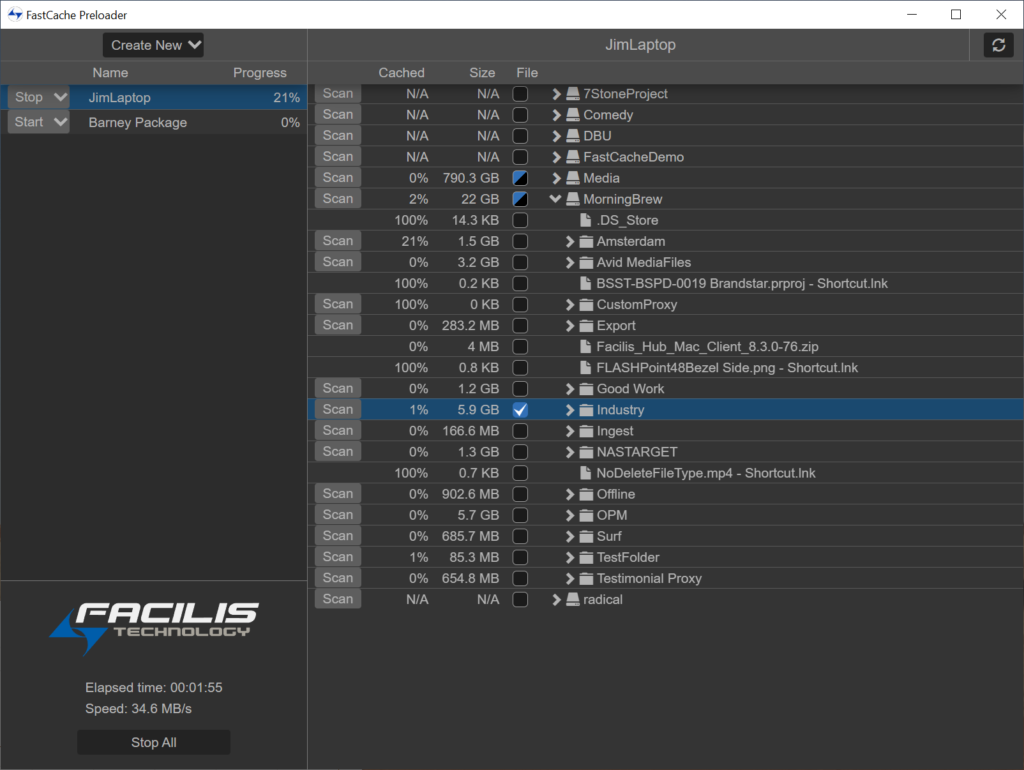Toggle the Media volume checkbox
This screenshot has width=1024, height=770.
[520, 178]
